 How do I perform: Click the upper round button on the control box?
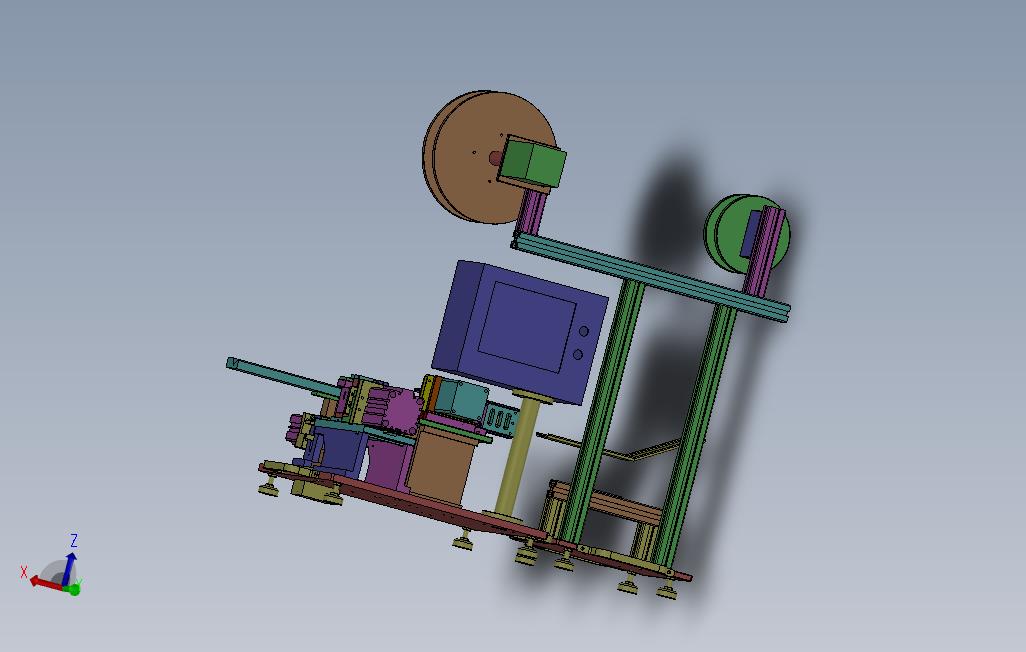click(x=584, y=331)
